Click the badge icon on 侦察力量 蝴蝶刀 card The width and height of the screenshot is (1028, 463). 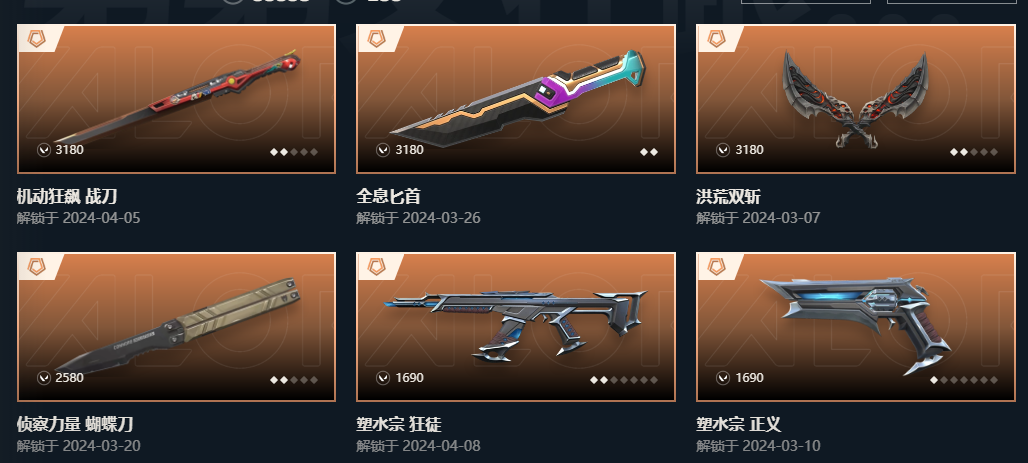coord(37,267)
